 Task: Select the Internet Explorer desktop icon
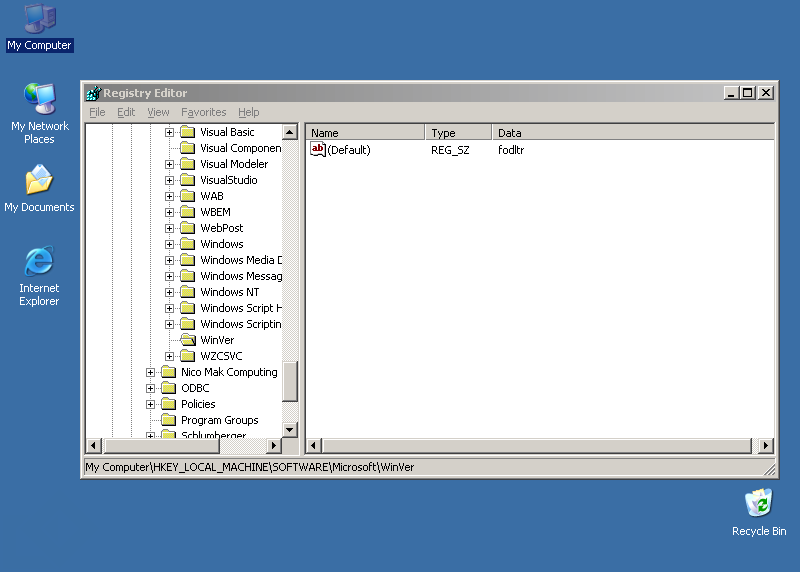39,276
